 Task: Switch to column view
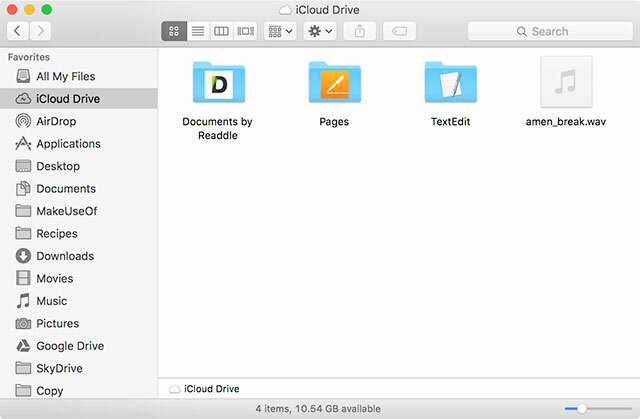click(221, 31)
